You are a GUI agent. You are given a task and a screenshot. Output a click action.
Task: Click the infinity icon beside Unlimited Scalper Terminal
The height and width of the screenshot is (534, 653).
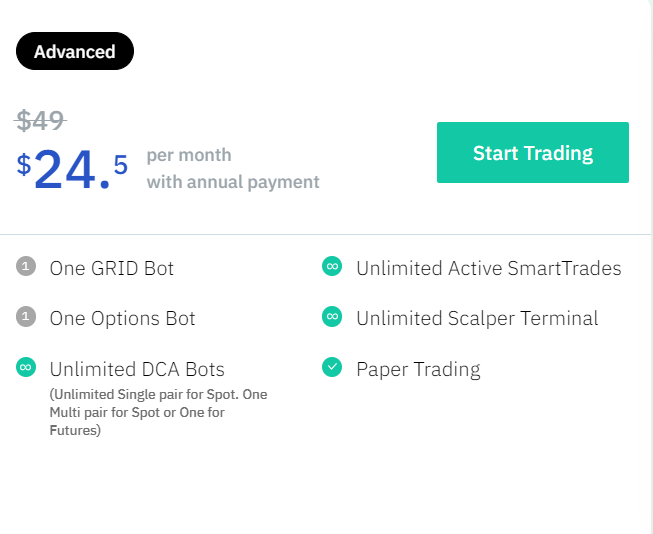332,317
